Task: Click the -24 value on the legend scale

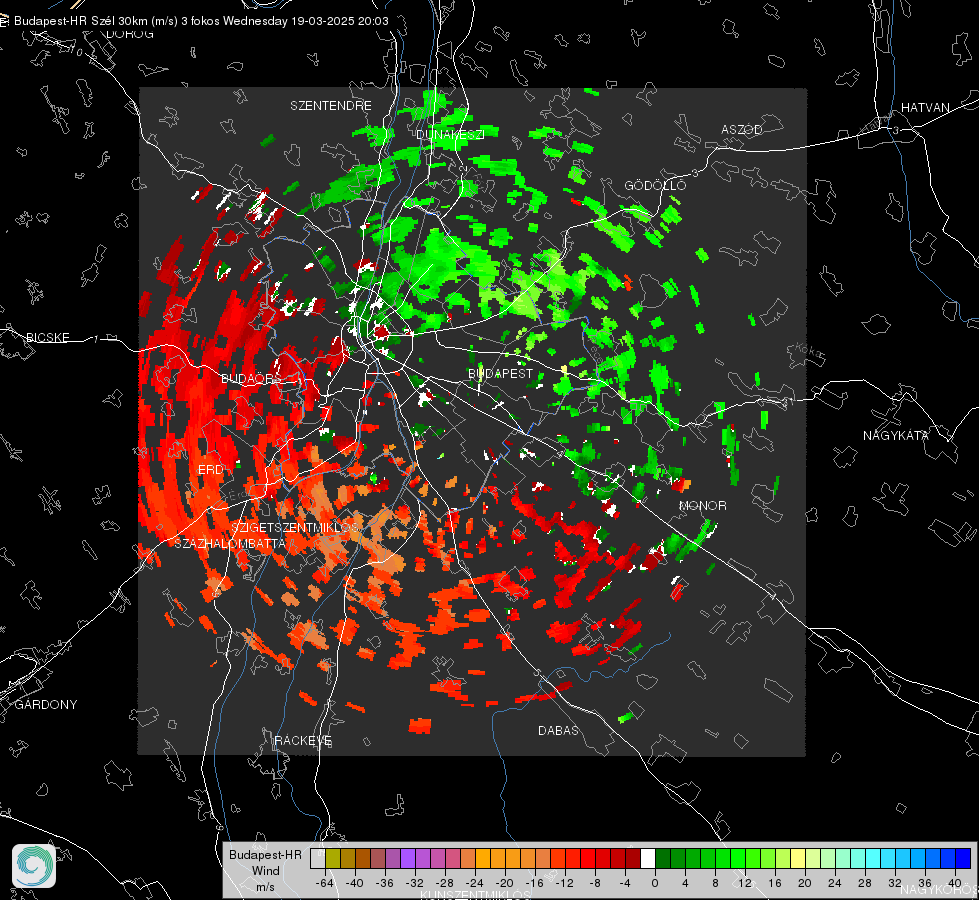Action: point(475,883)
